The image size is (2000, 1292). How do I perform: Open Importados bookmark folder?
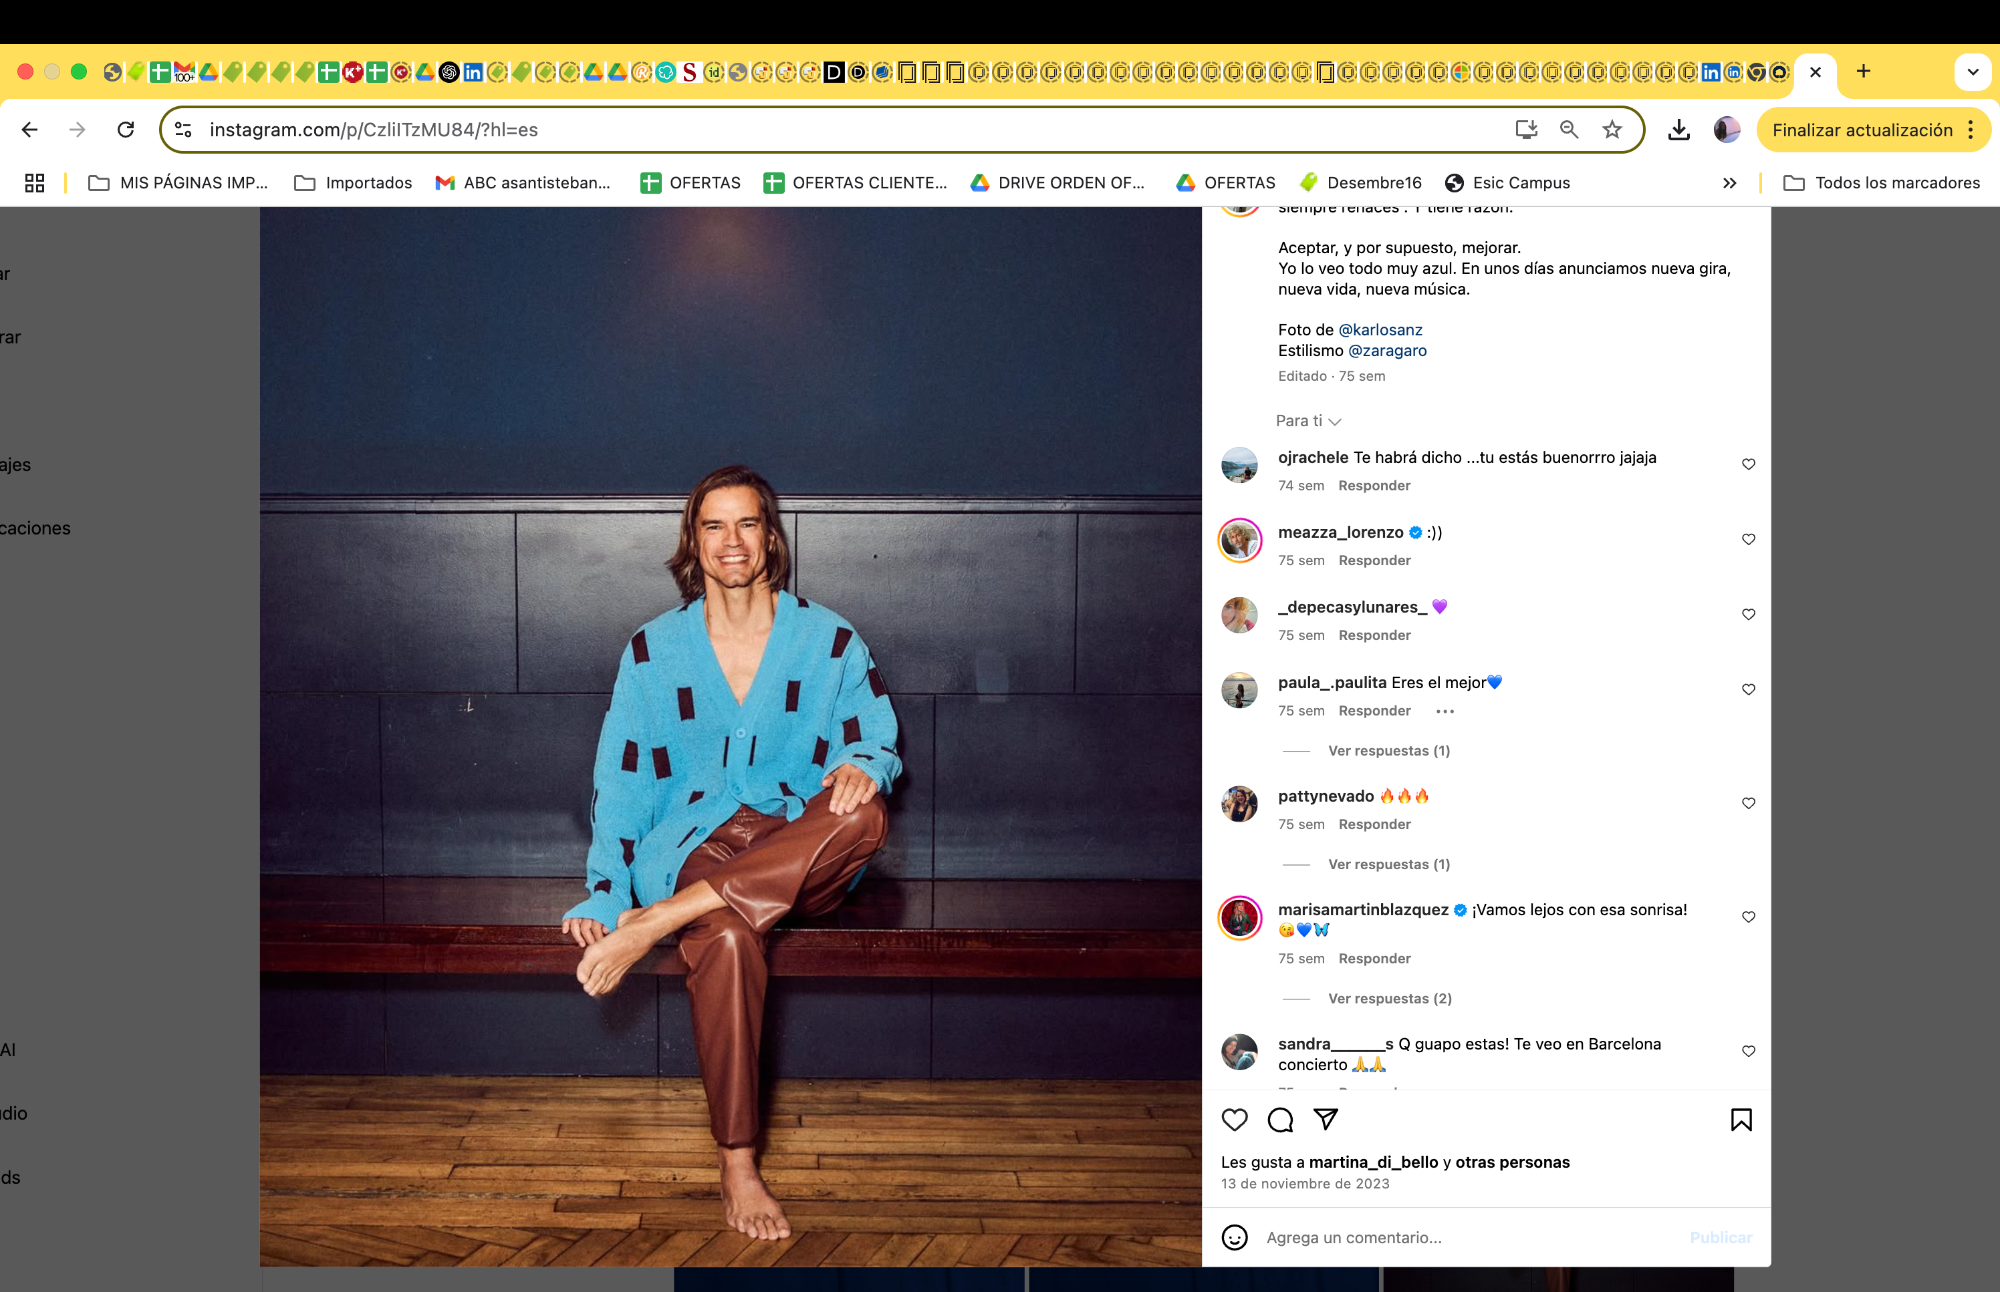pyautogui.click(x=354, y=183)
